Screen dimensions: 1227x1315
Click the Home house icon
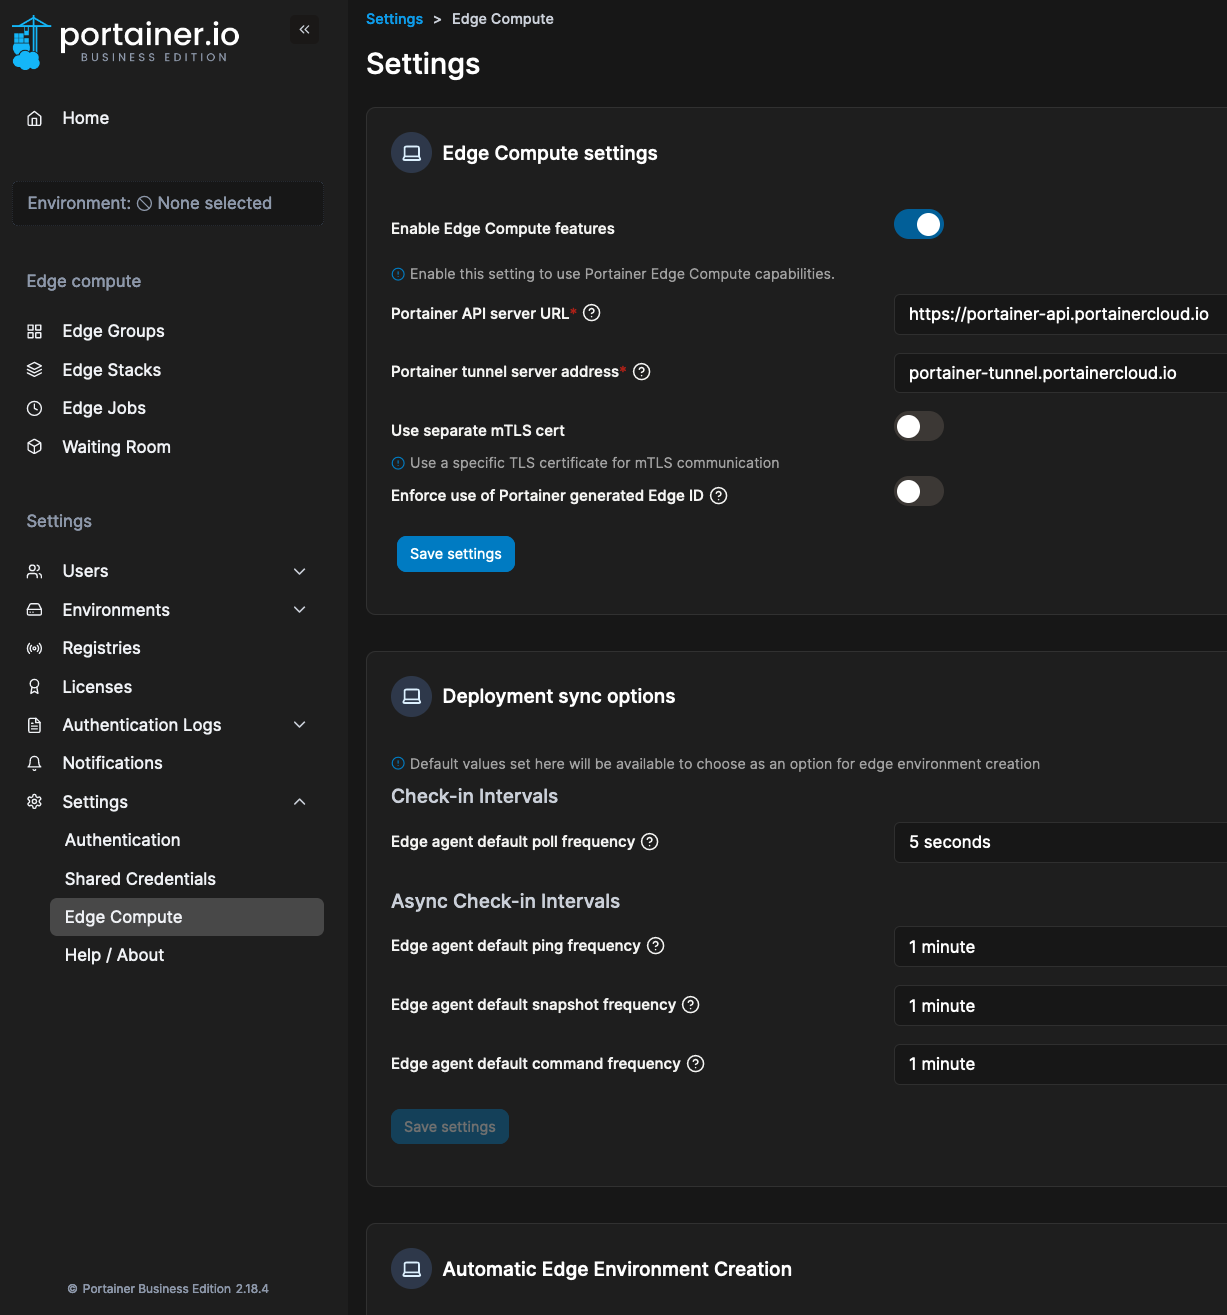(x=35, y=118)
